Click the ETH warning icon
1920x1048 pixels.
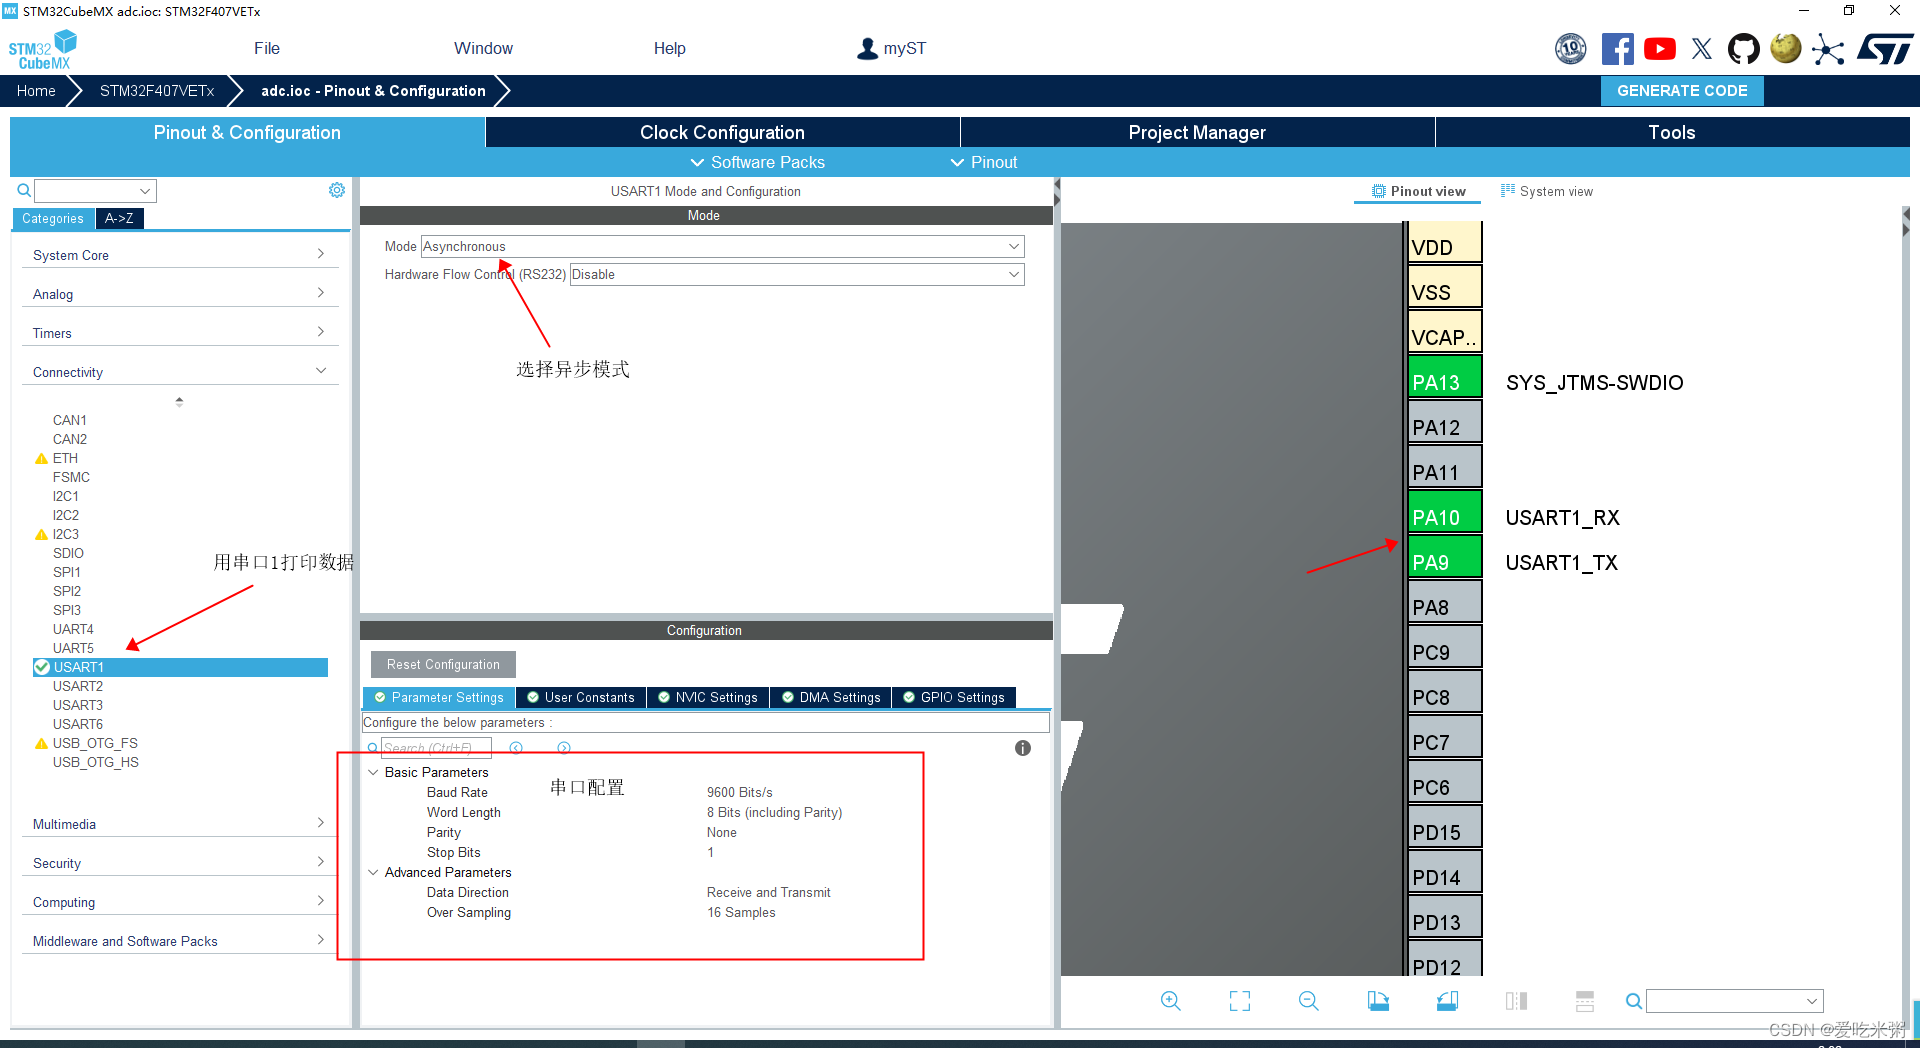pyautogui.click(x=41, y=458)
